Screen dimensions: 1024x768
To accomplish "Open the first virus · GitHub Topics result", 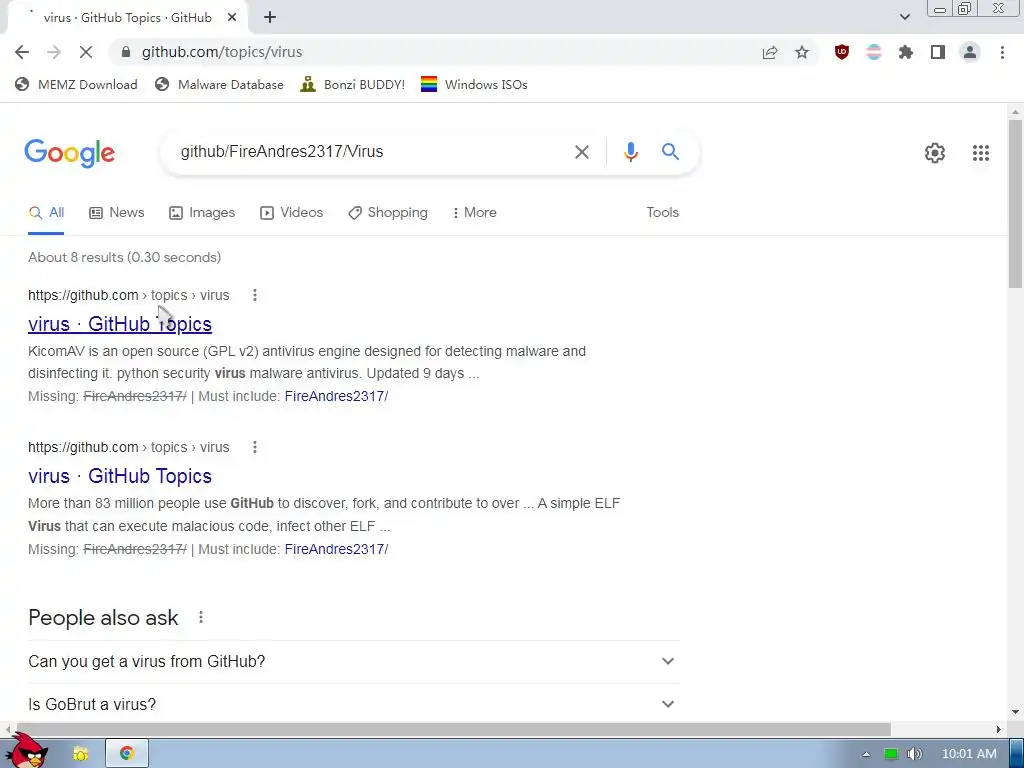I will click(x=120, y=324).
